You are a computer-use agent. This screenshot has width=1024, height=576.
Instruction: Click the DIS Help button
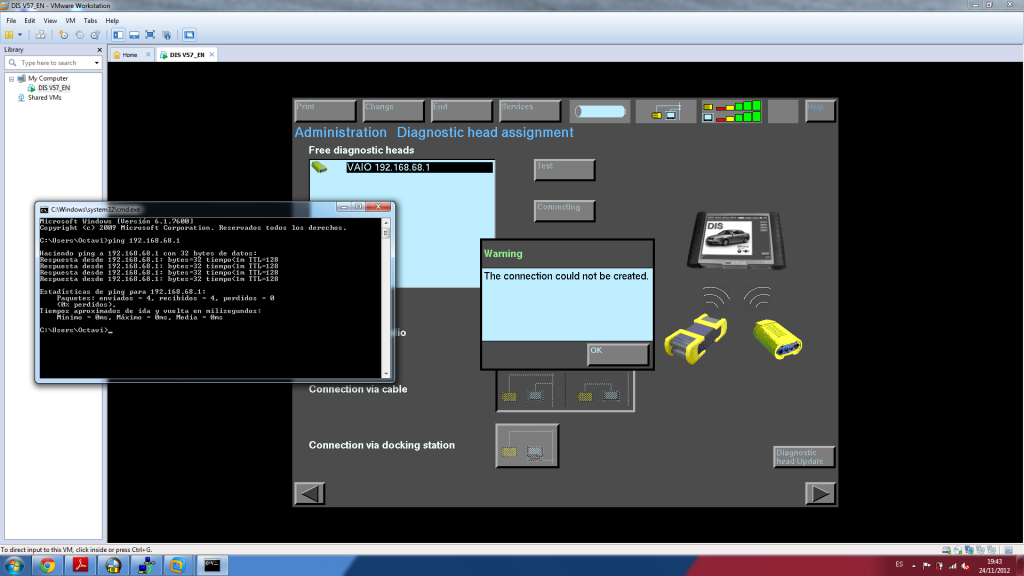point(820,111)
